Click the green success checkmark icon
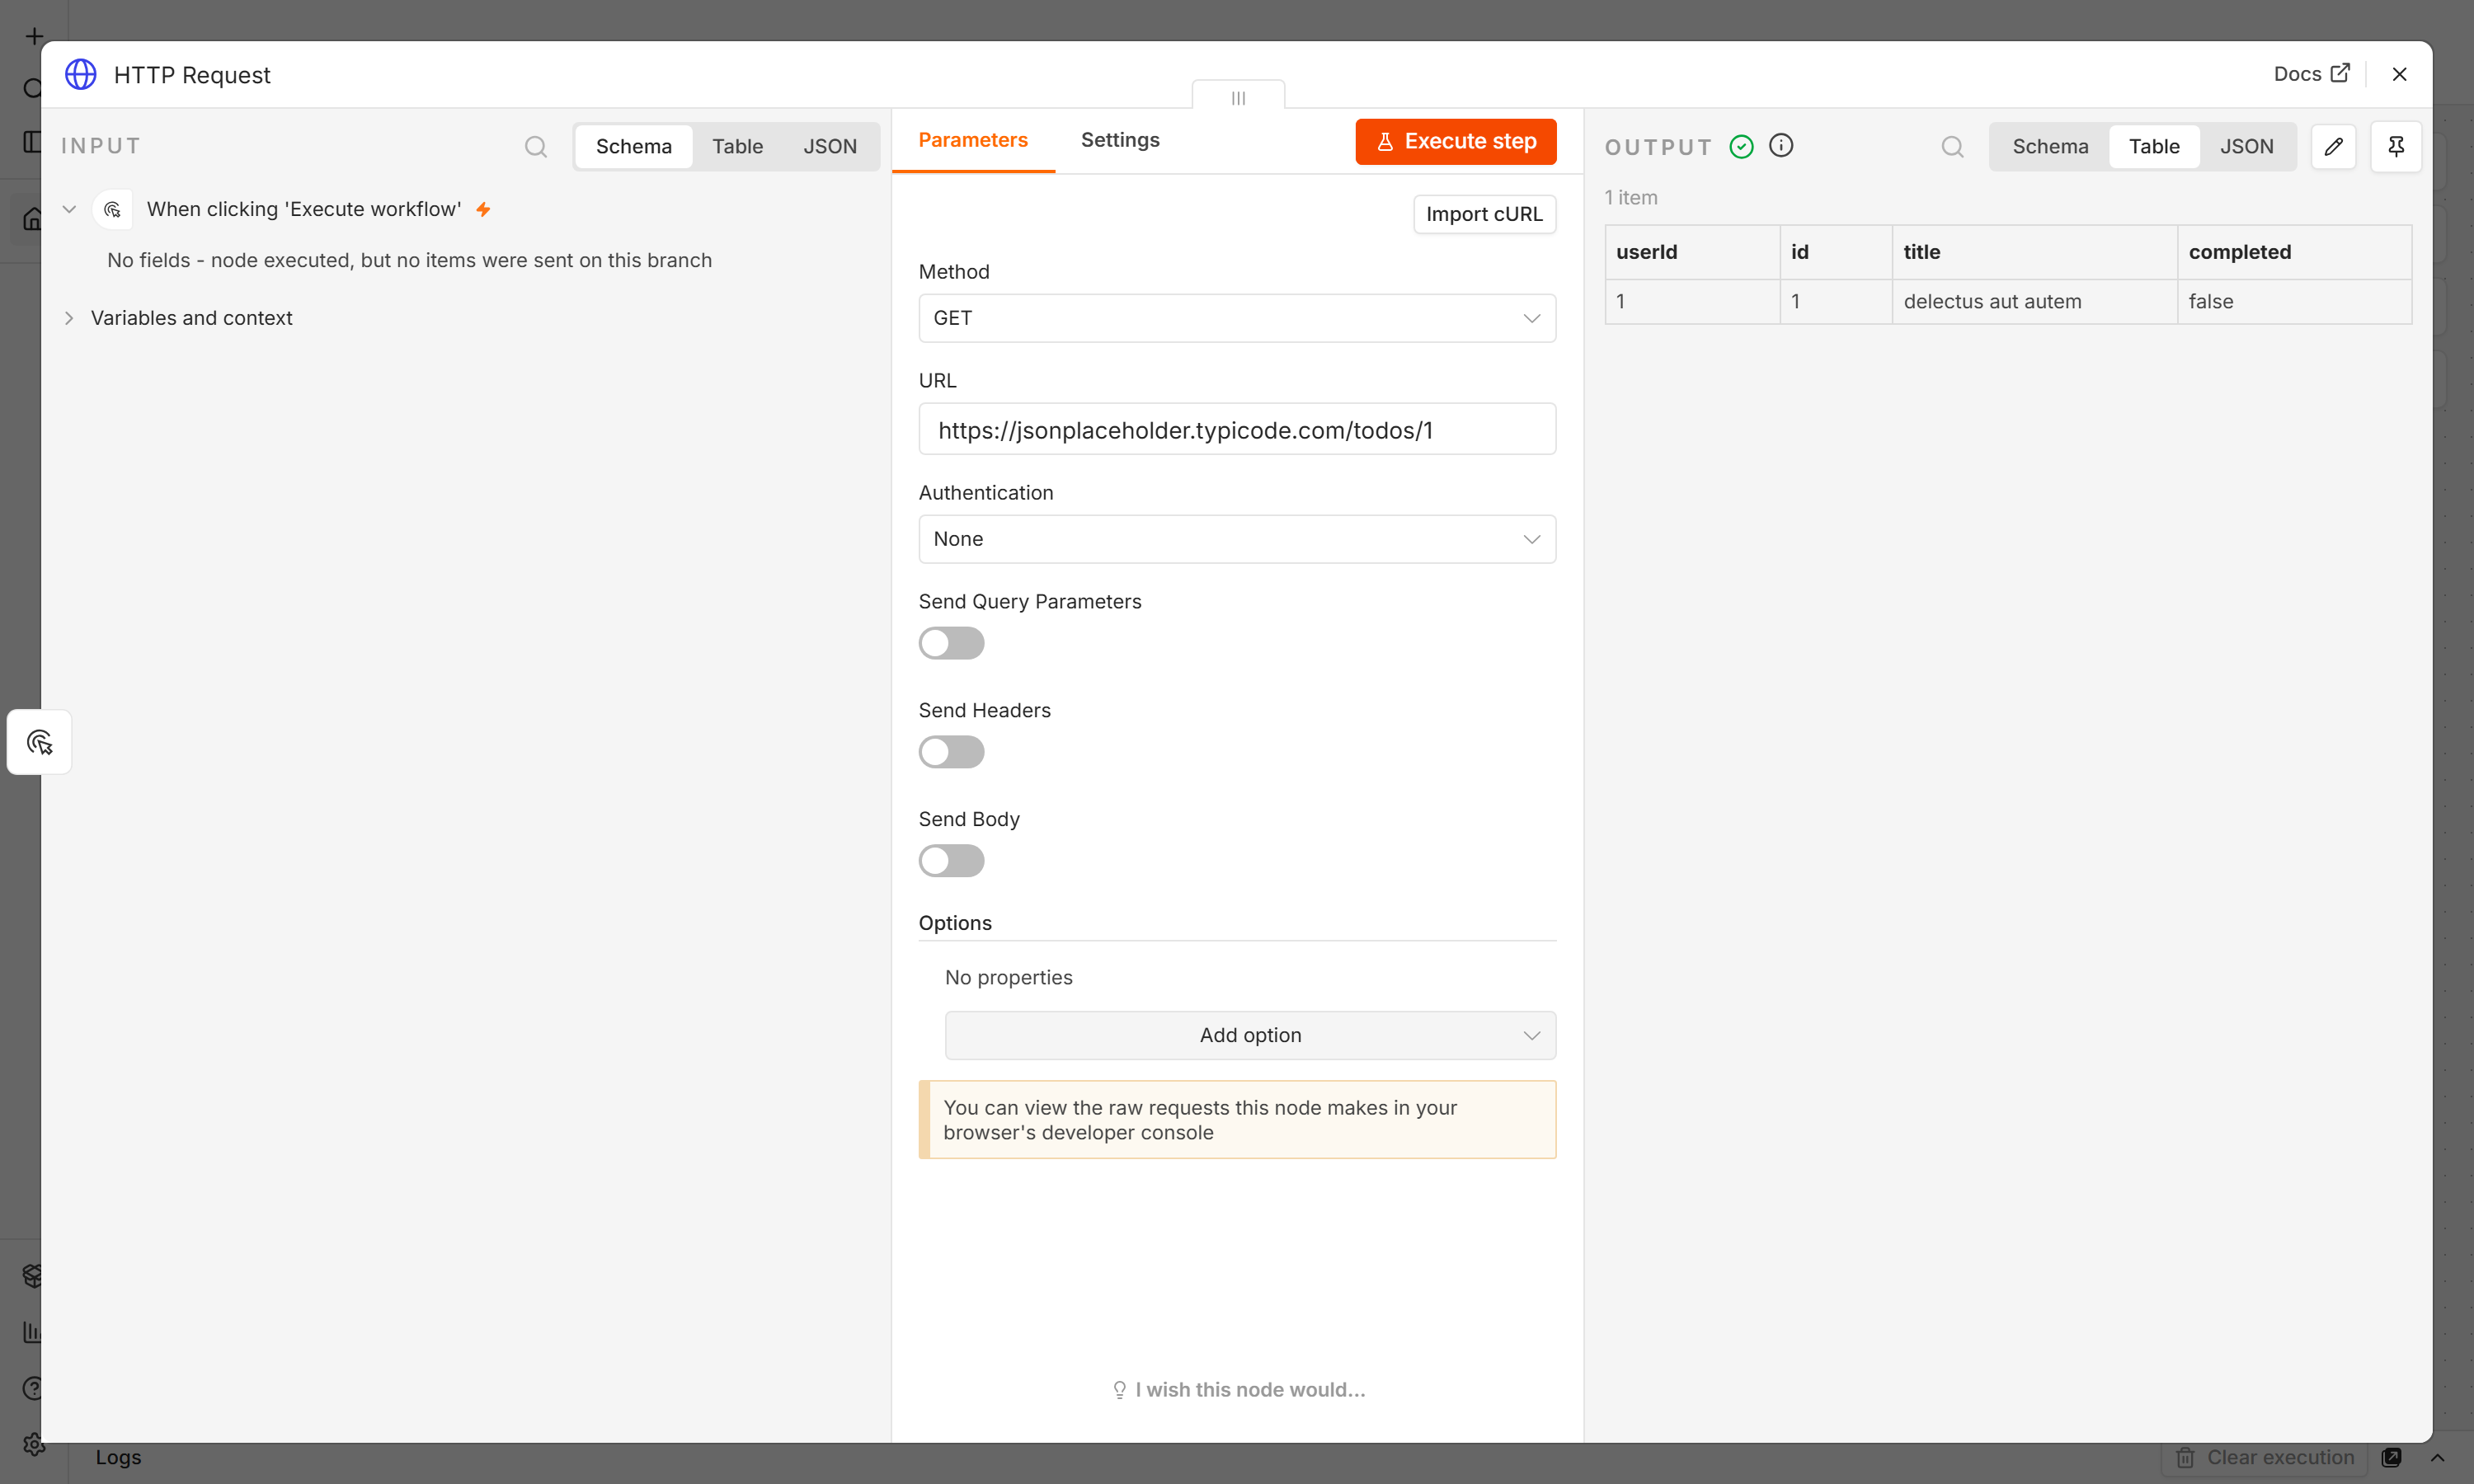 1742,147
